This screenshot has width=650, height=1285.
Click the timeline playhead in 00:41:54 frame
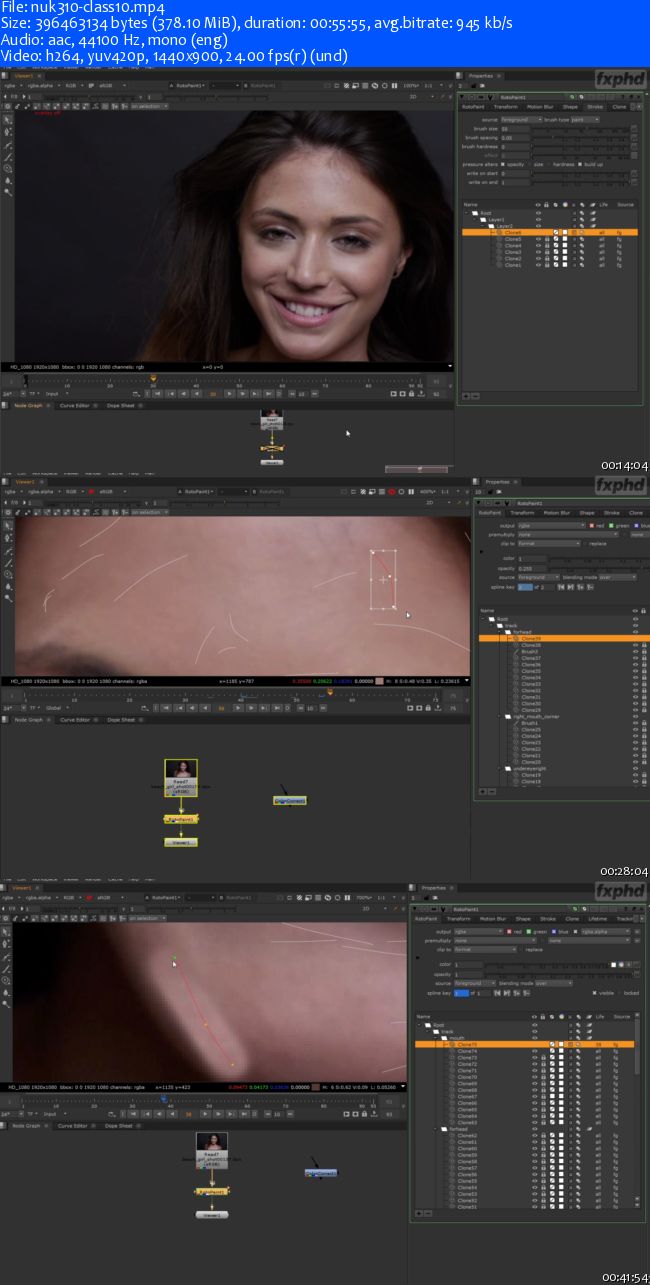click(164, 1099)
